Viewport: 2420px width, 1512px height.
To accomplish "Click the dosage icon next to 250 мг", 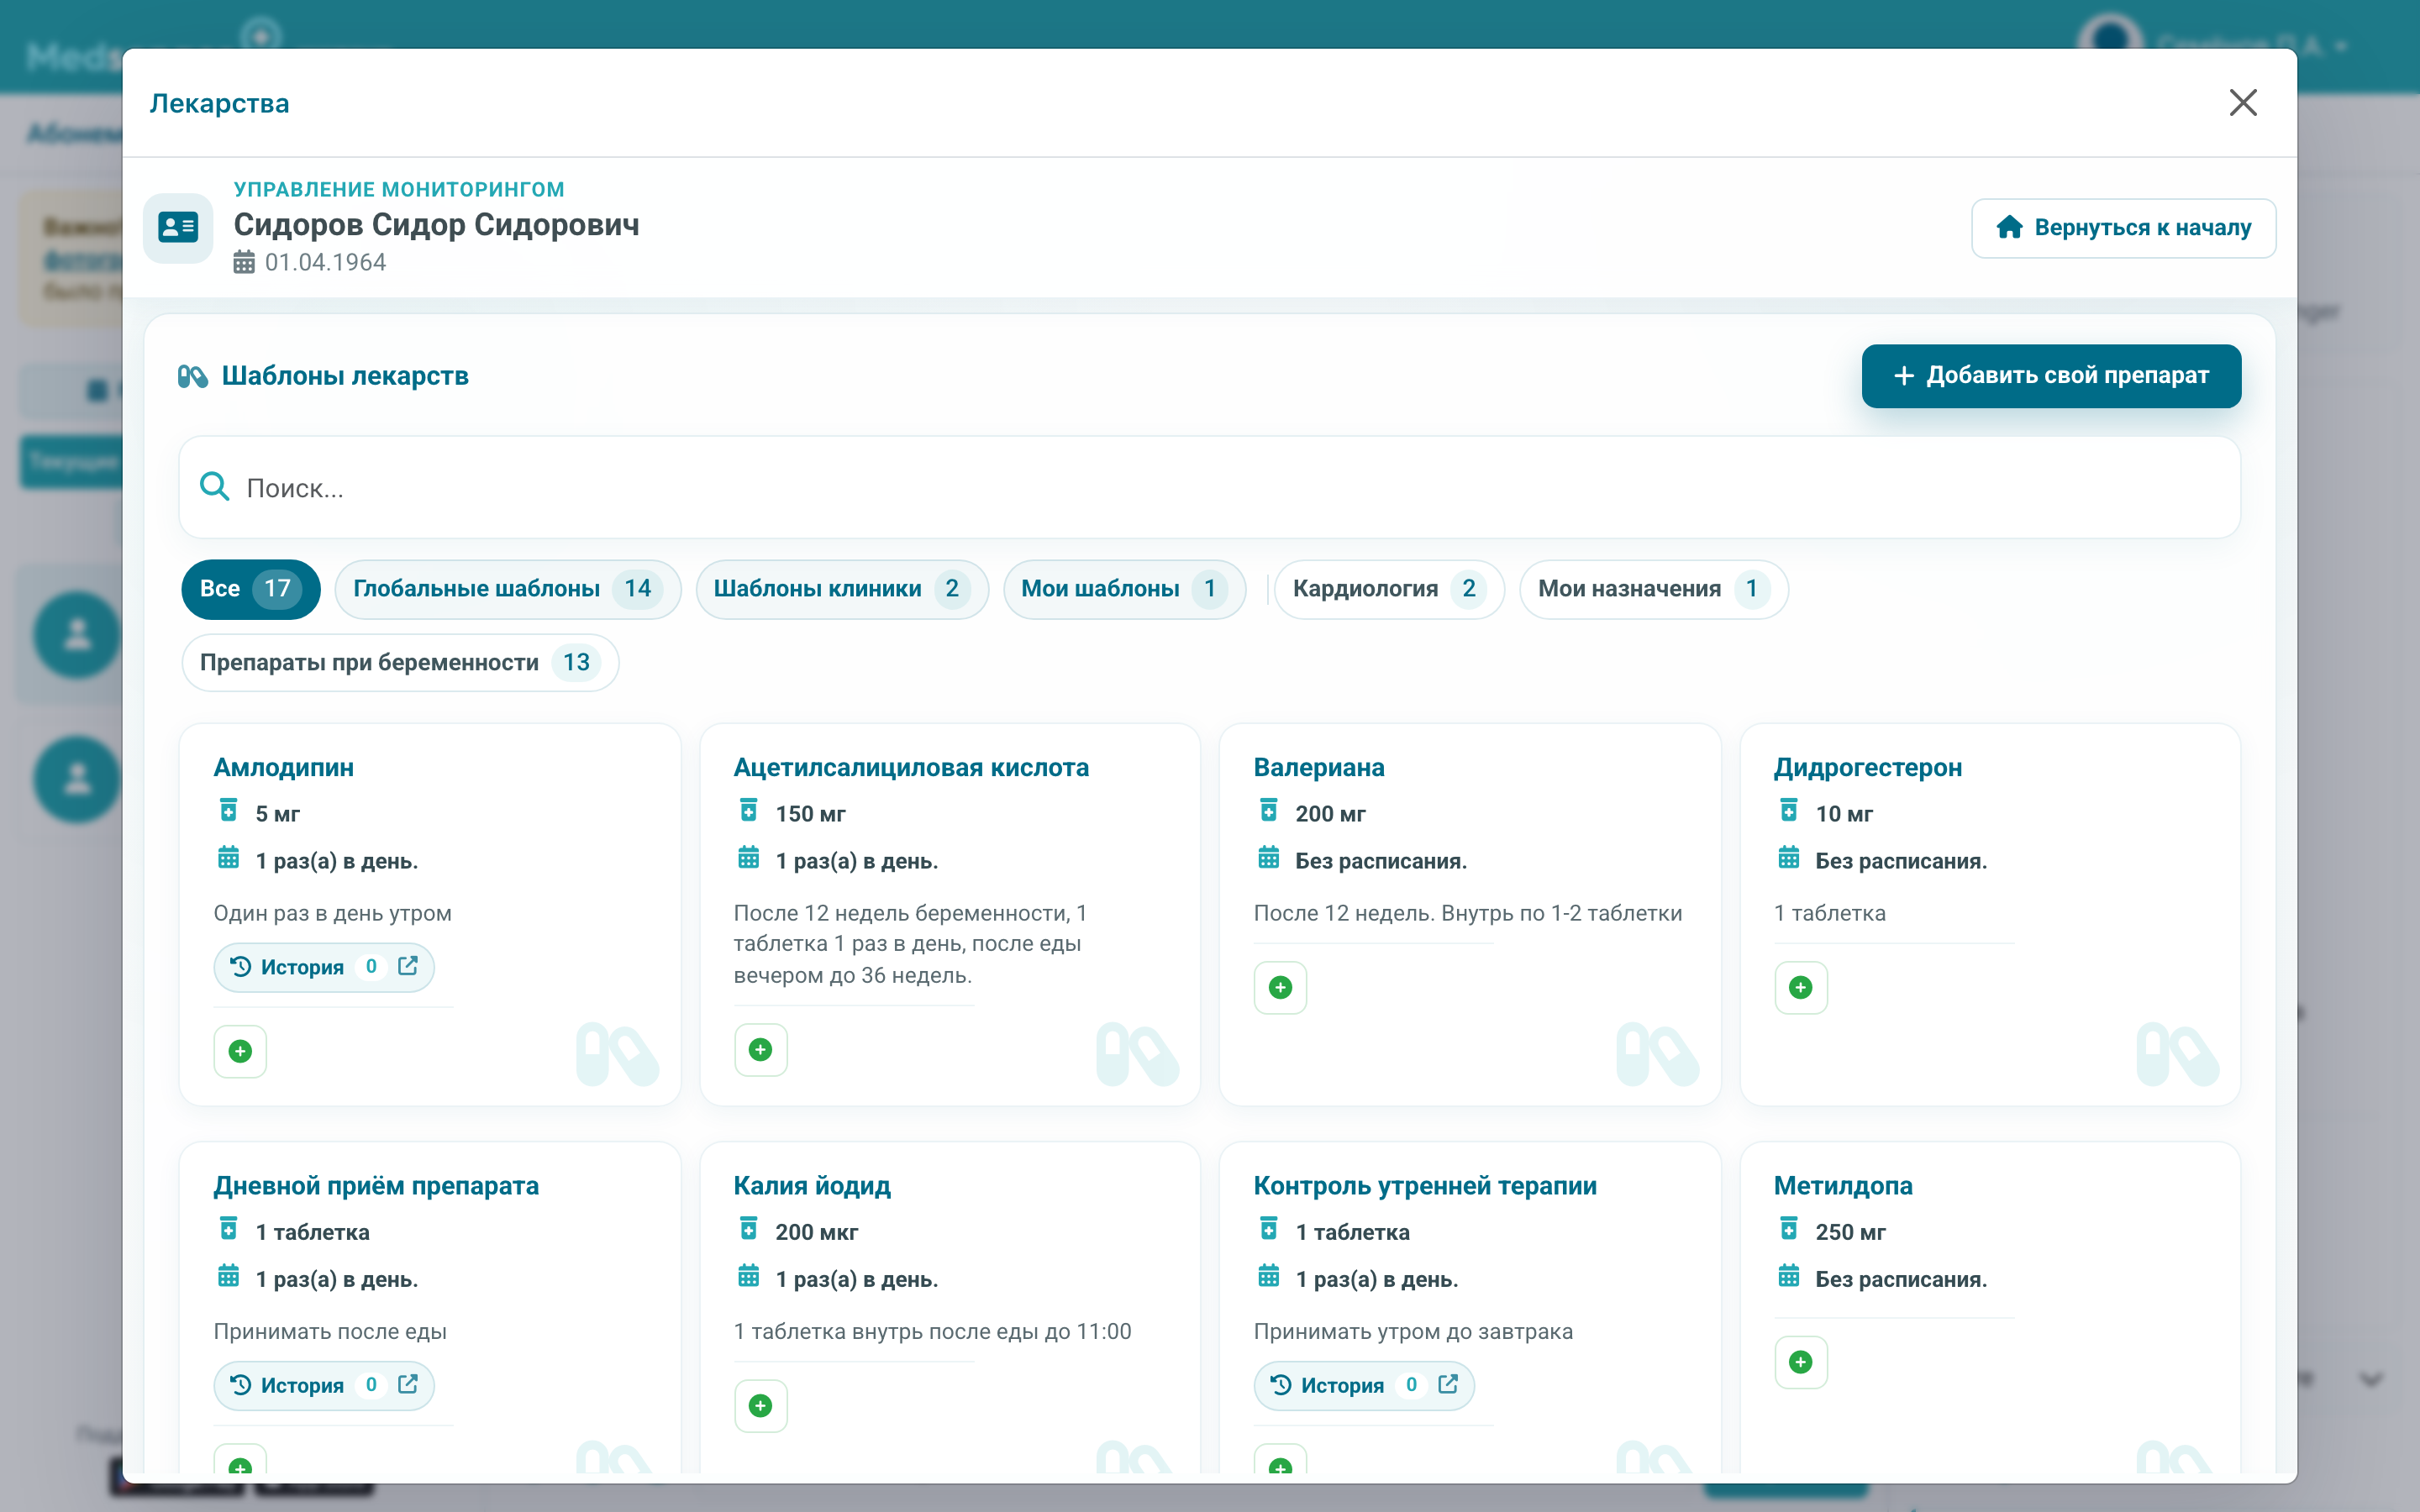I will 1788,1229.
